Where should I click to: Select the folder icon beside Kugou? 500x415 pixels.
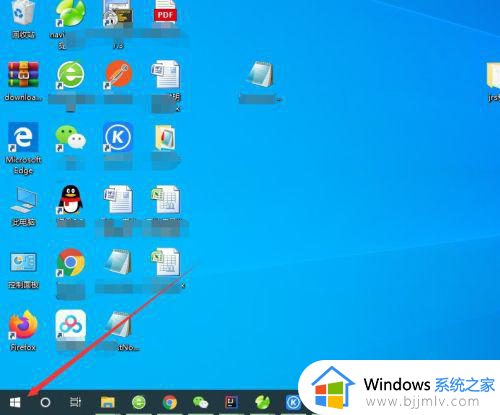click(x=165, y=137)
